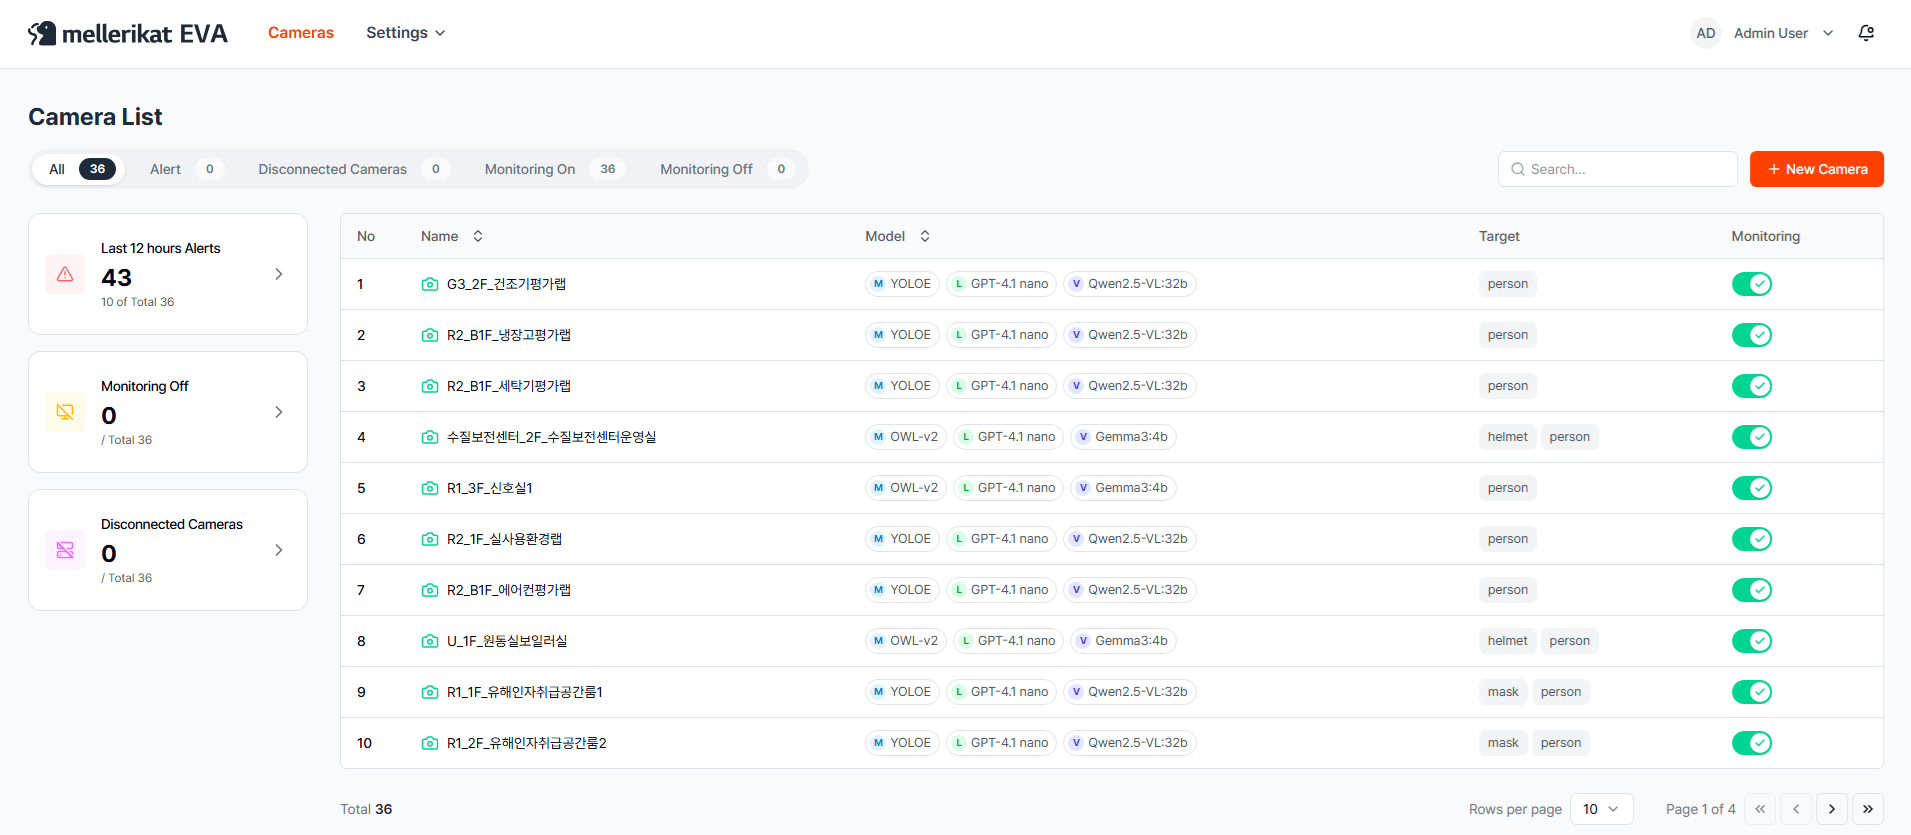Select the All filter tab
1911x835 pixels.
(x=80, y=169)
